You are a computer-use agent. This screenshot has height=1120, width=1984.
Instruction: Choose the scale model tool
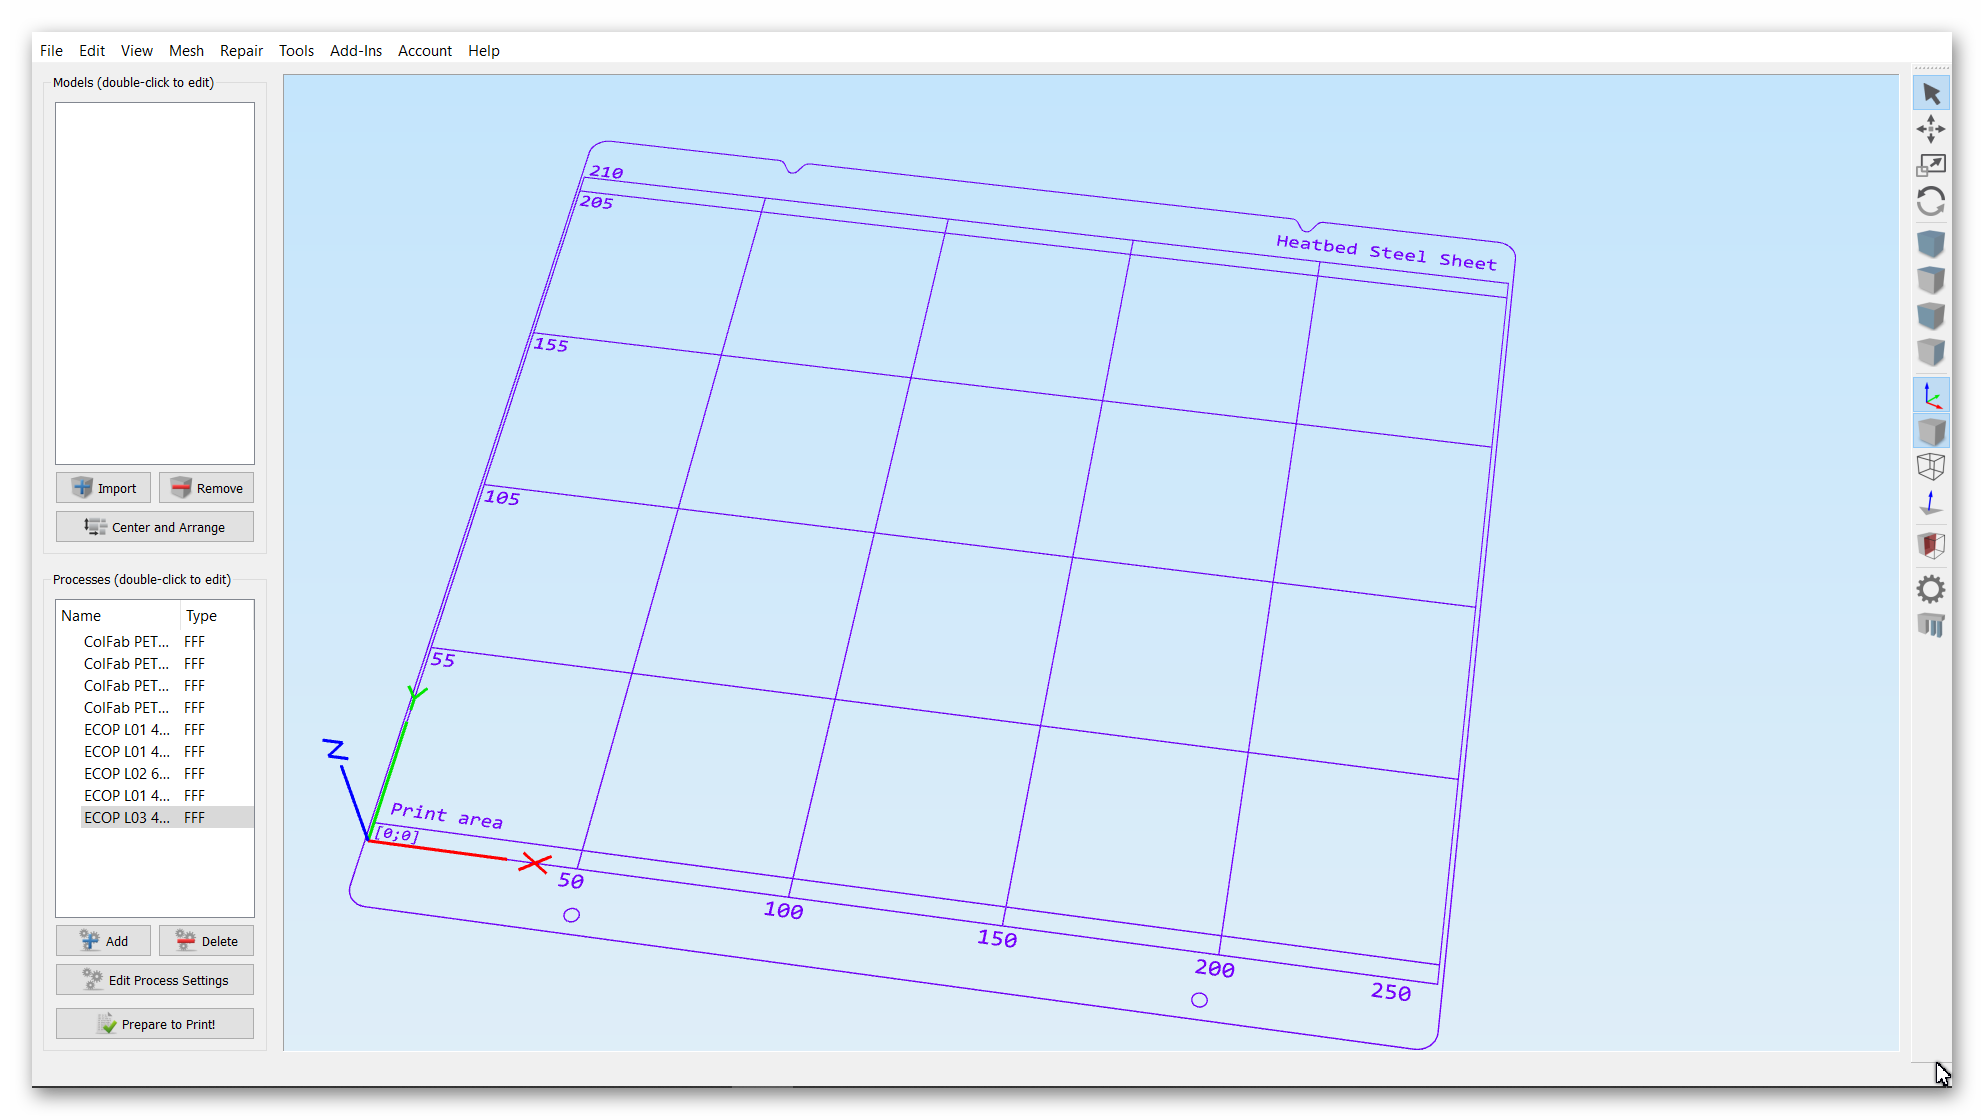tap(1931, 165)
